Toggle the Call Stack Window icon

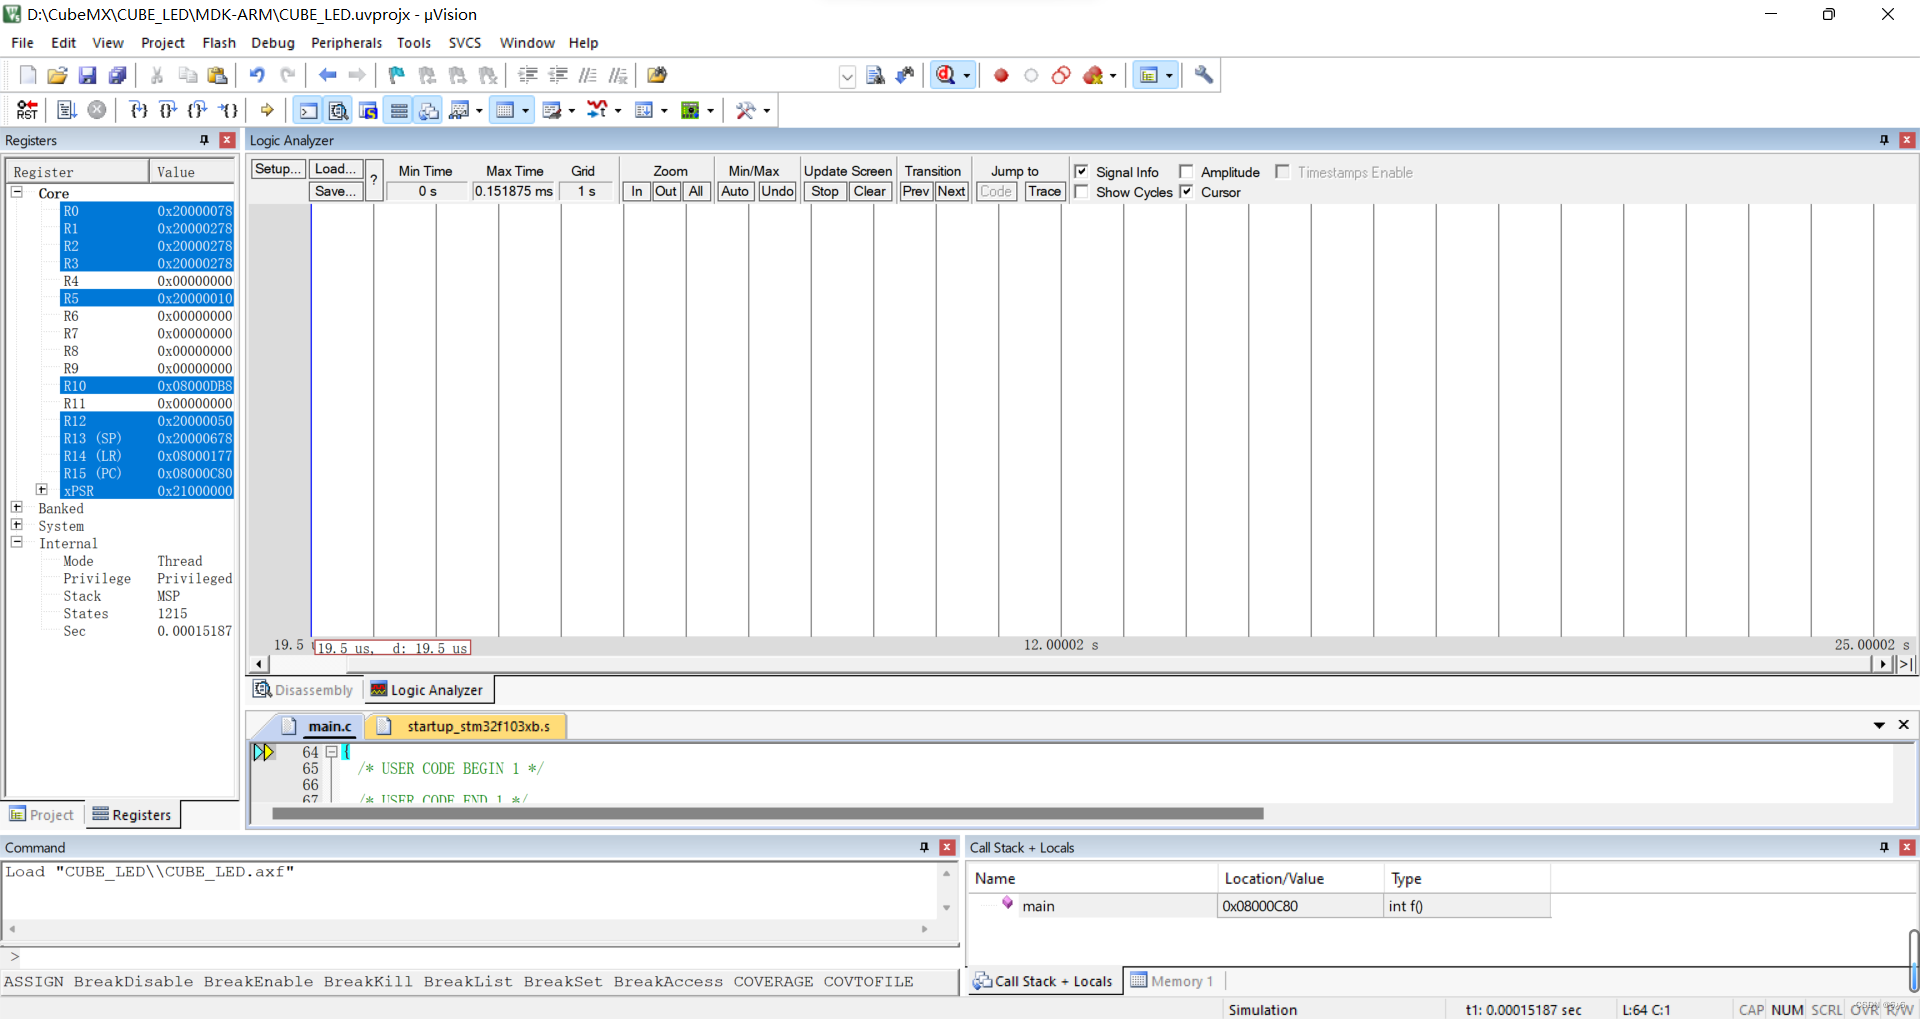point(429,110)
